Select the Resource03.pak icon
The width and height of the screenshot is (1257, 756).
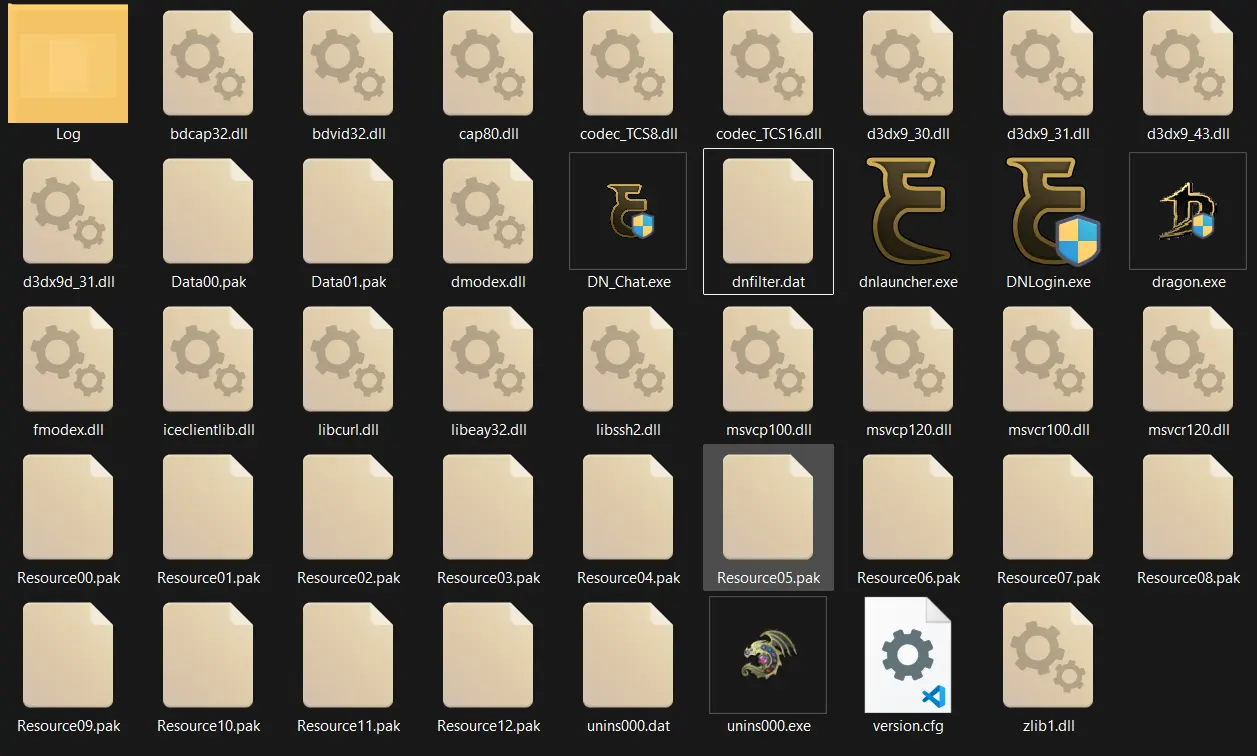pos(488,508)
